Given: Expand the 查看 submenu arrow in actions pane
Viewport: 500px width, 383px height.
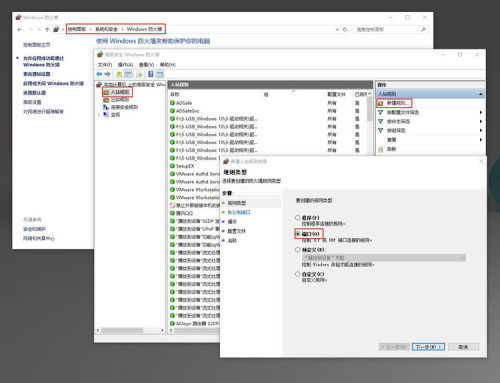Looking at the screenshot, I should point(481,140).
